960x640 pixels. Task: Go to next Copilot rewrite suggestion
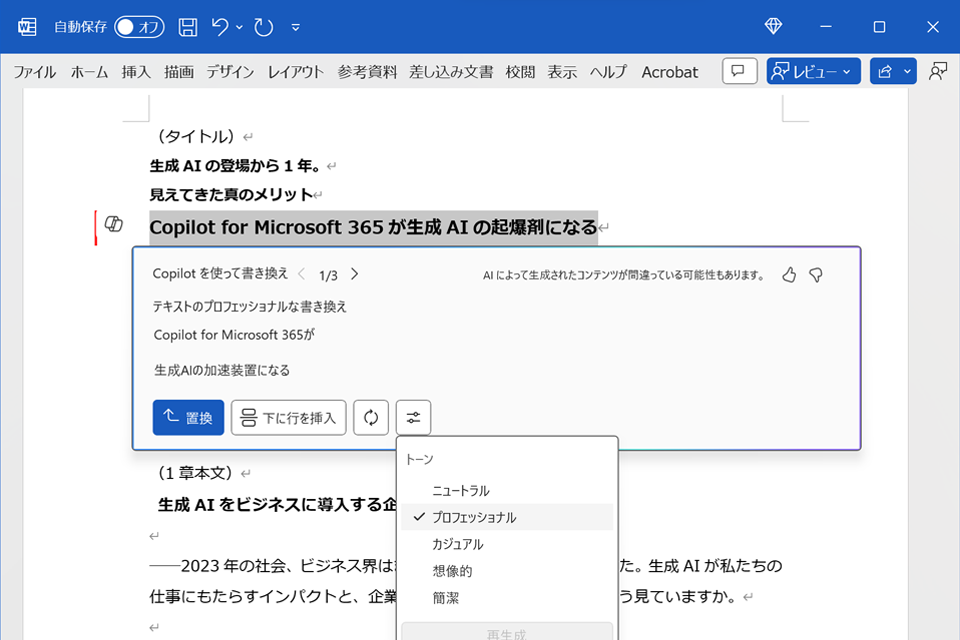354,274
